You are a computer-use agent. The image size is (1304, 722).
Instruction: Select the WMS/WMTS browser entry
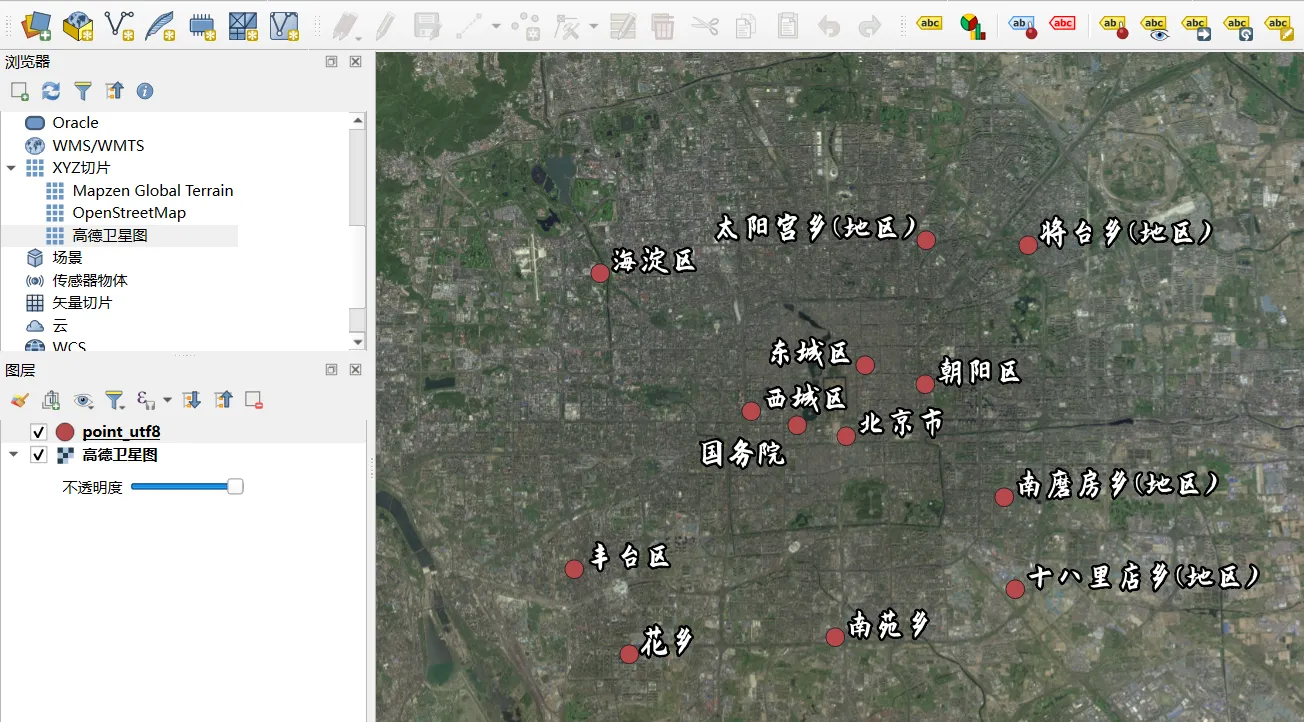pos(98,145)
